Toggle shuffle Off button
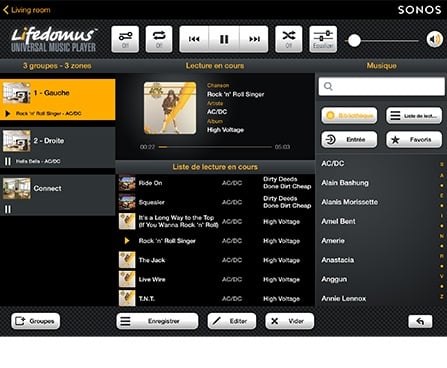Screen dimensions: 447x368 click(289, 39)
